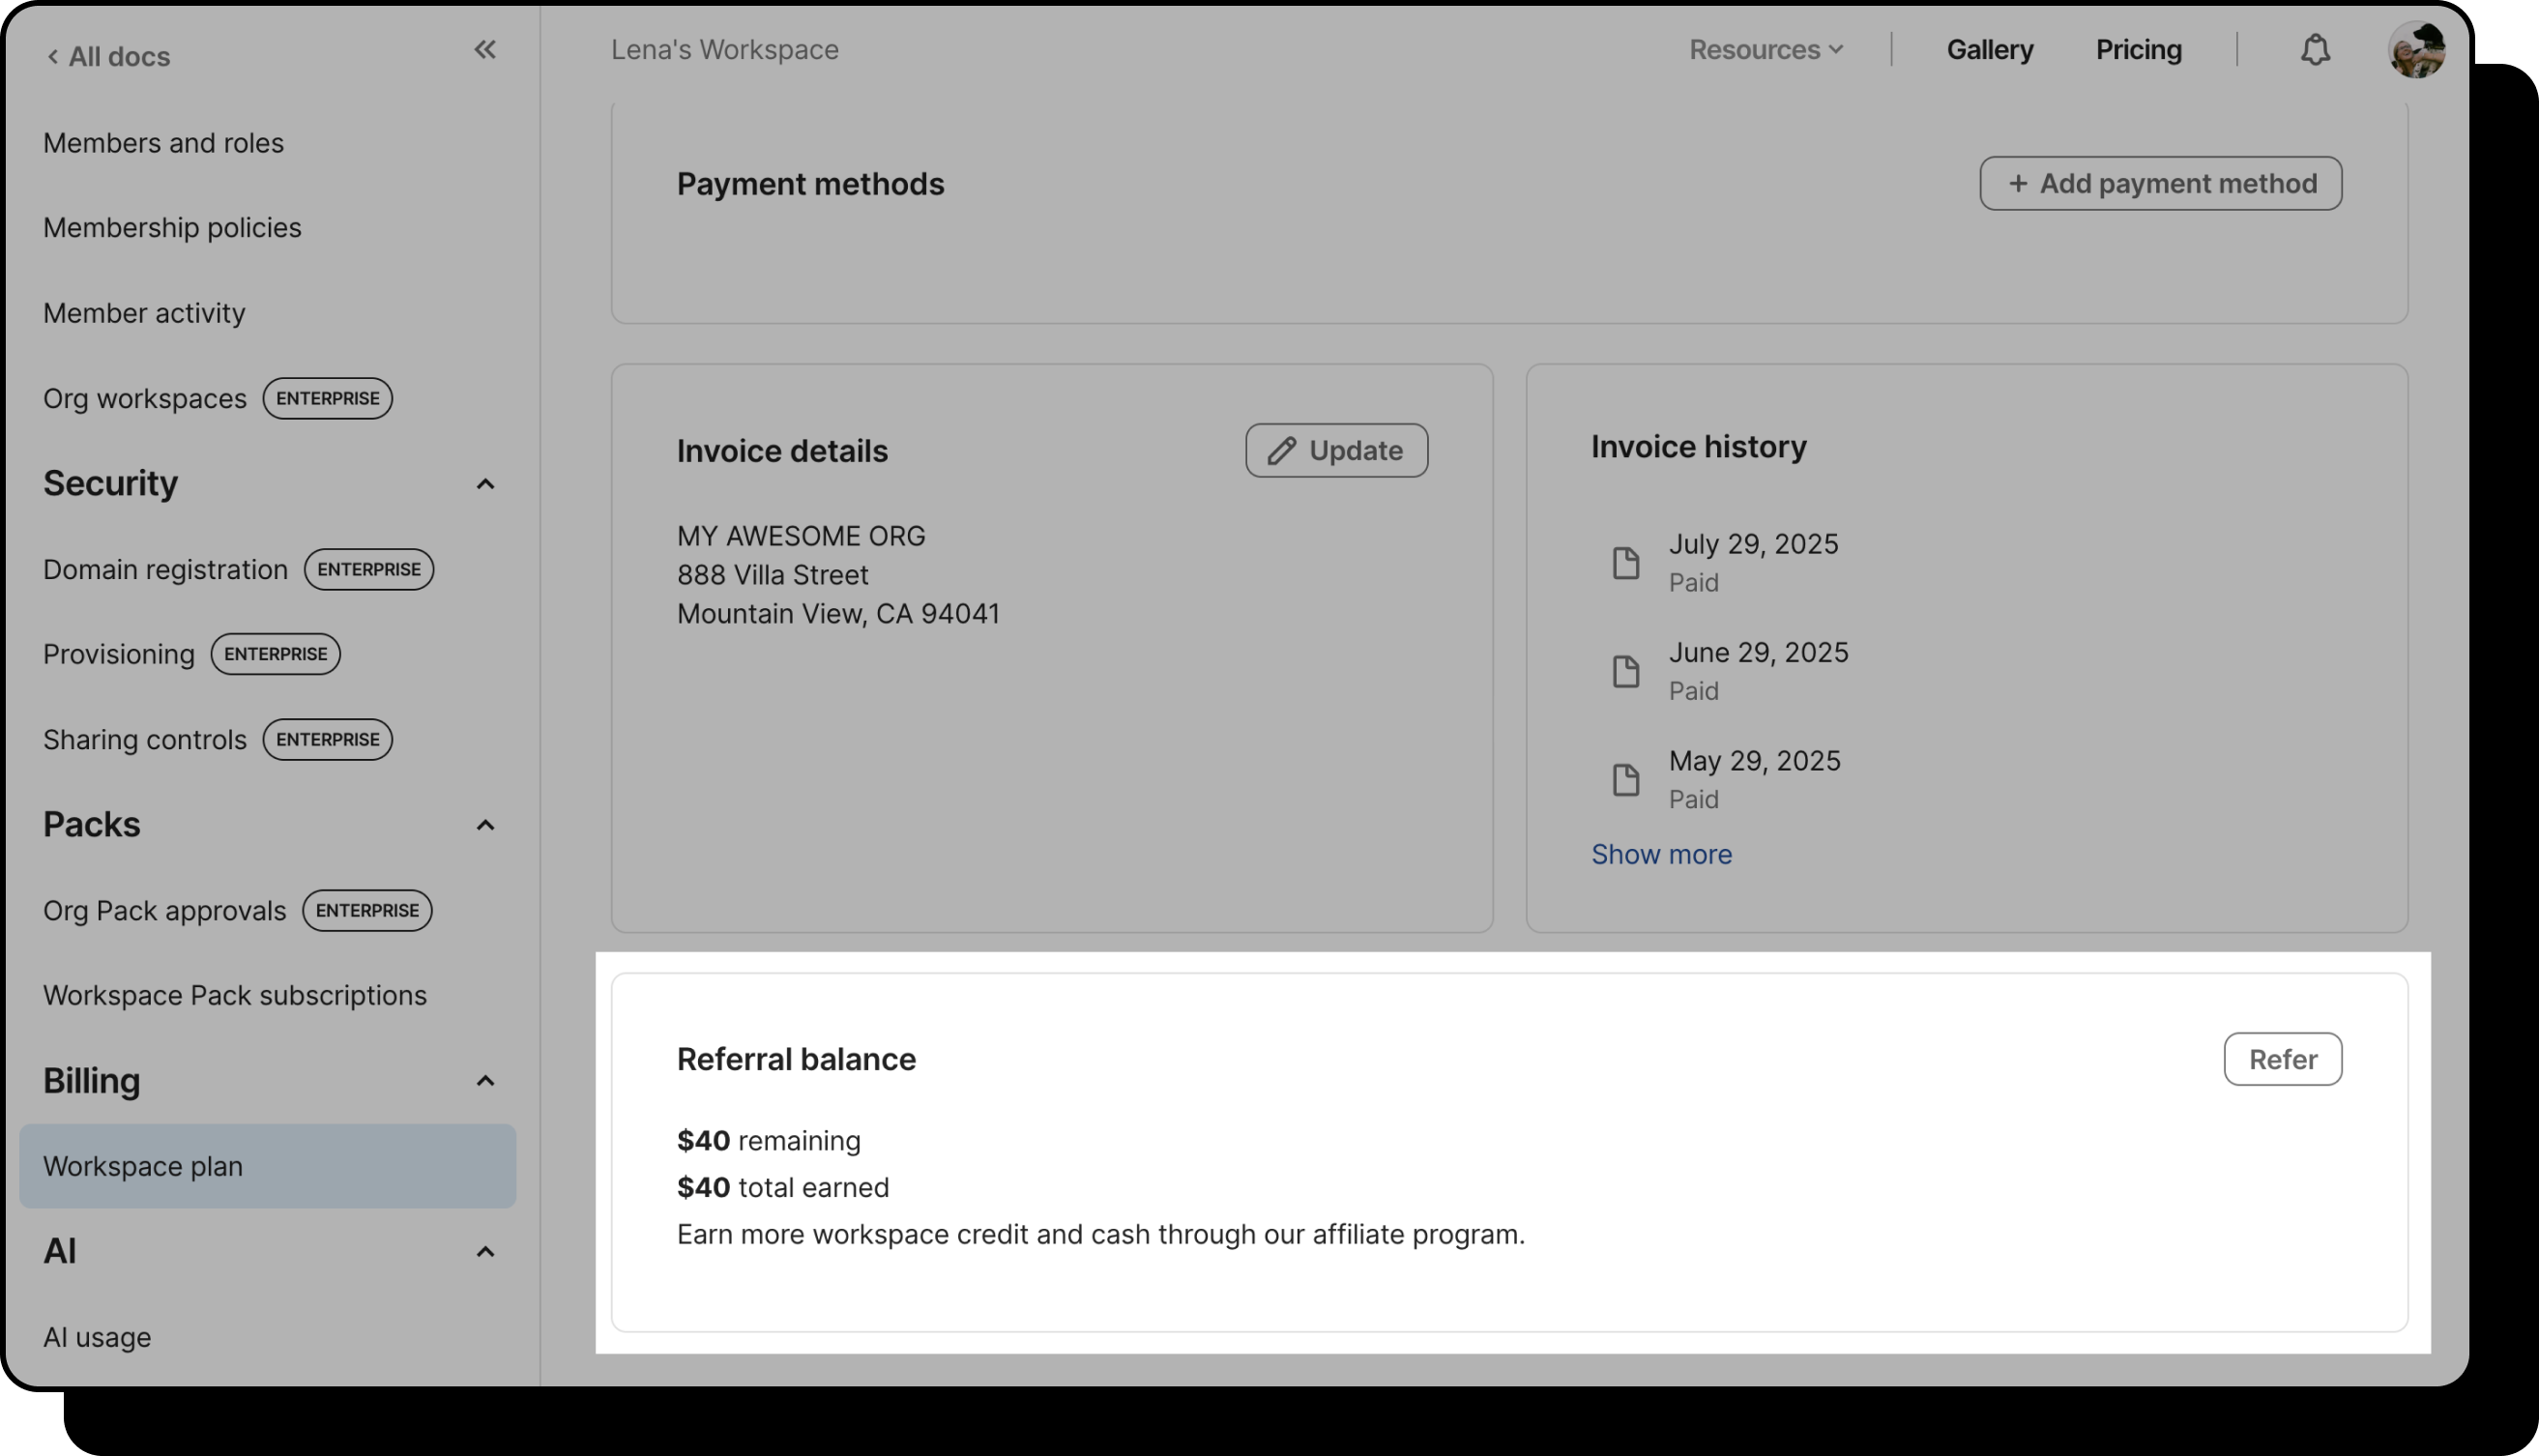Click the plus icon on Add payment method
Viewport: 2539px width, 1456px height.
2017,184
